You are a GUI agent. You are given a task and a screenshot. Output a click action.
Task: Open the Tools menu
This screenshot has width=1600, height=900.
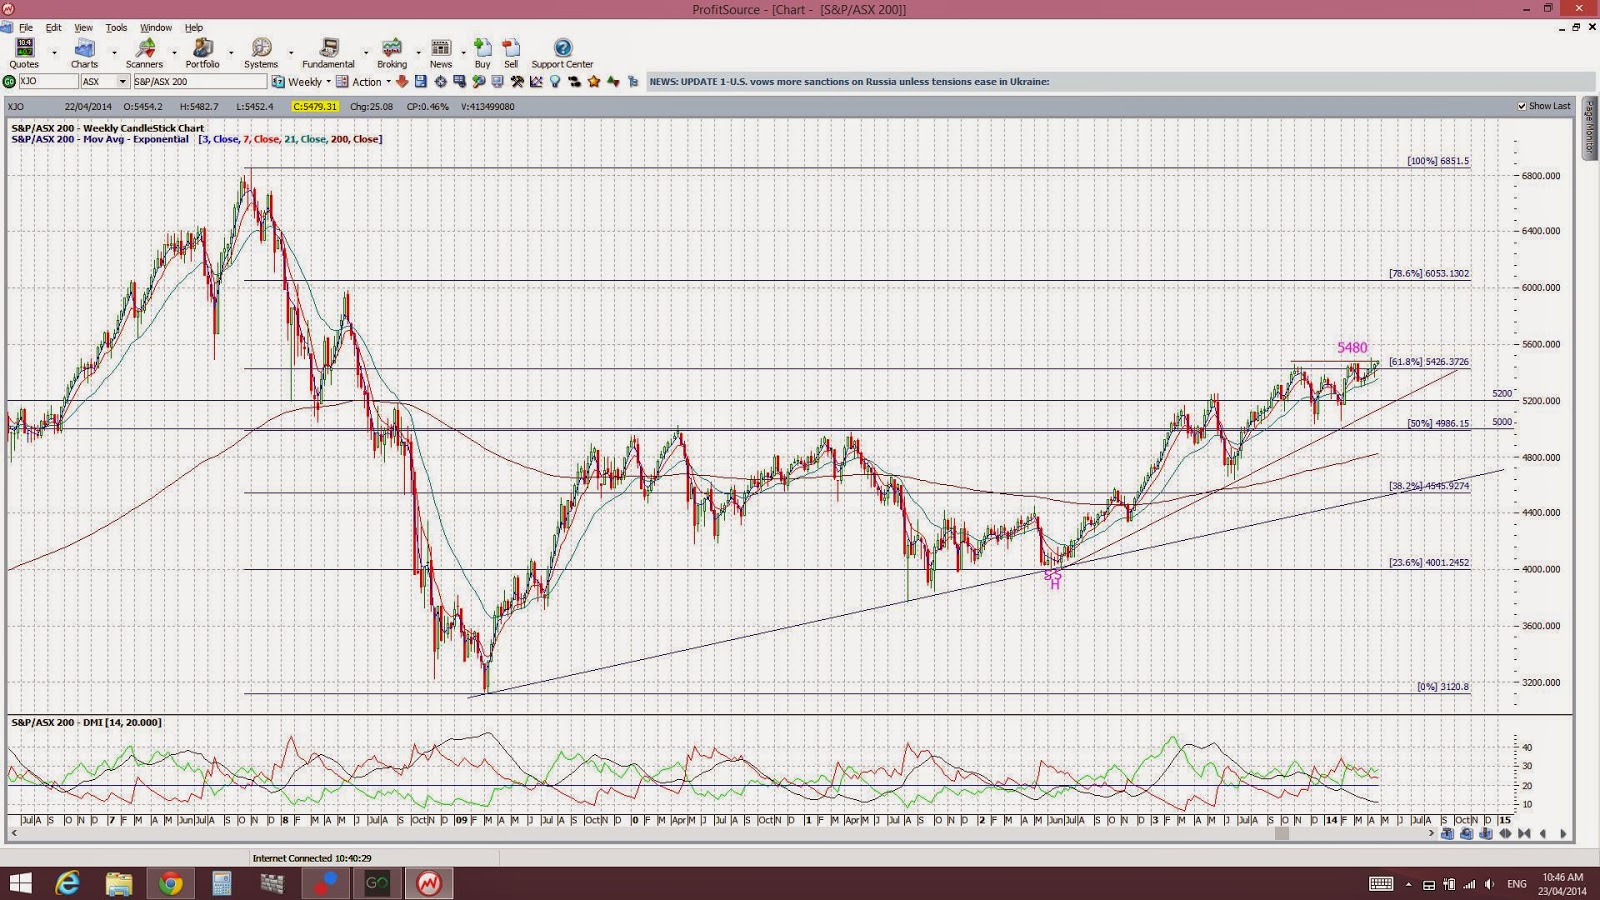[116, 27]
